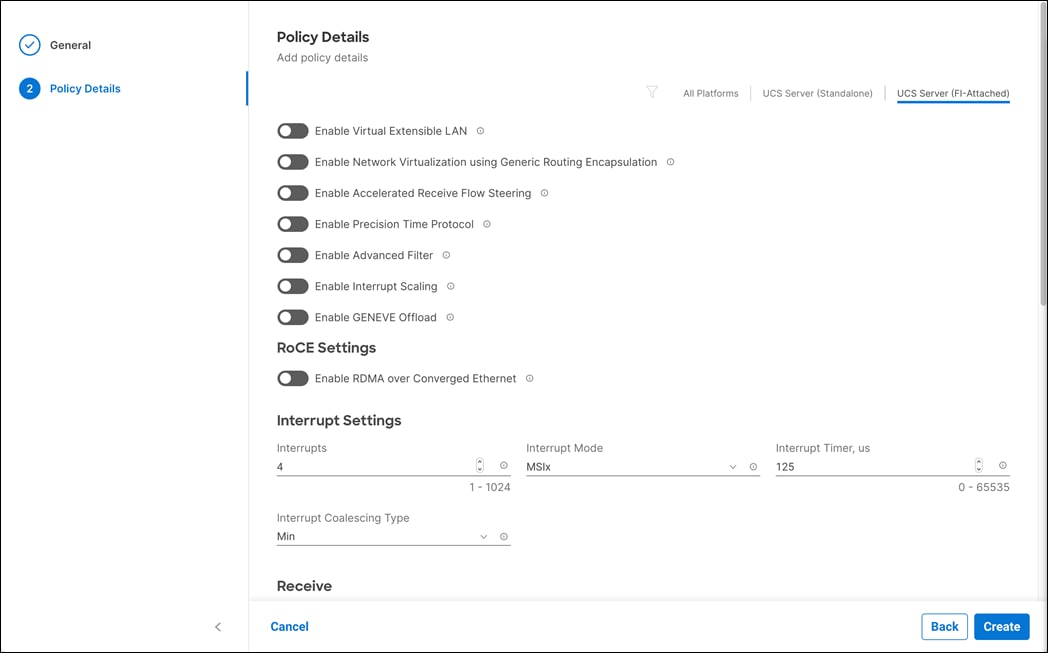Enable RDMA over Converged Ethernet
This screenshot has width=1048, height=653.
pos(292,378)
